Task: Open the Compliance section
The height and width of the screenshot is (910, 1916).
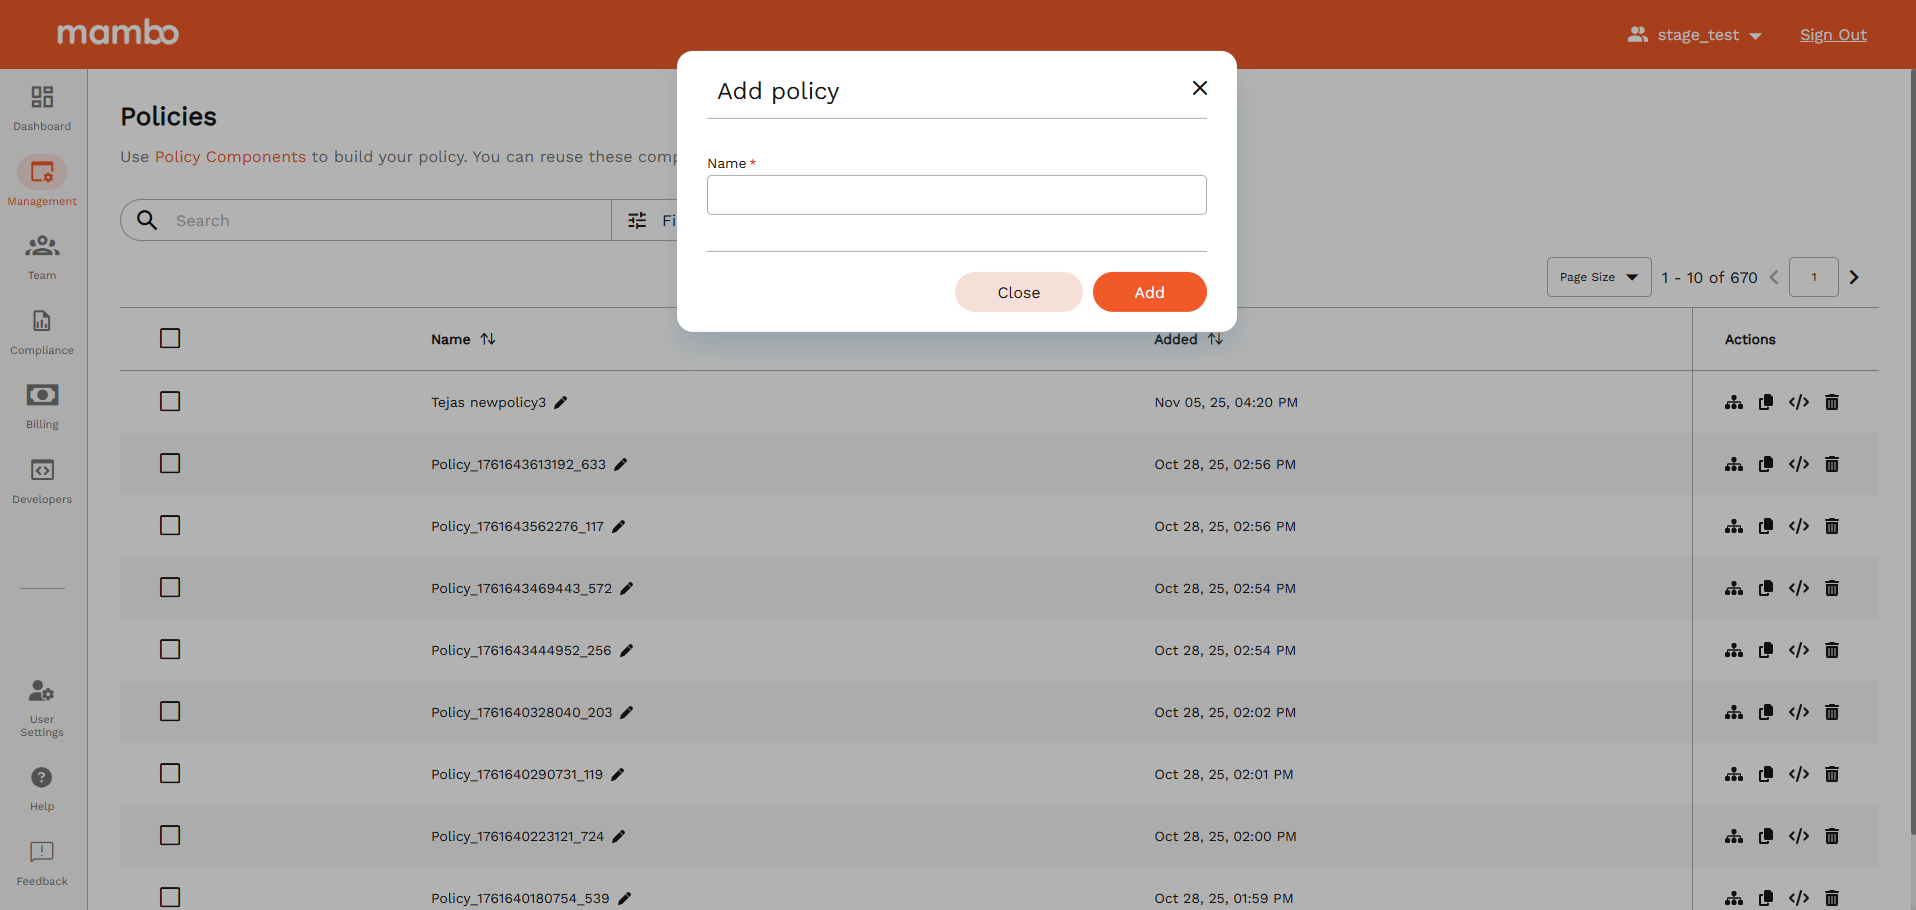Action: [41, 331]
